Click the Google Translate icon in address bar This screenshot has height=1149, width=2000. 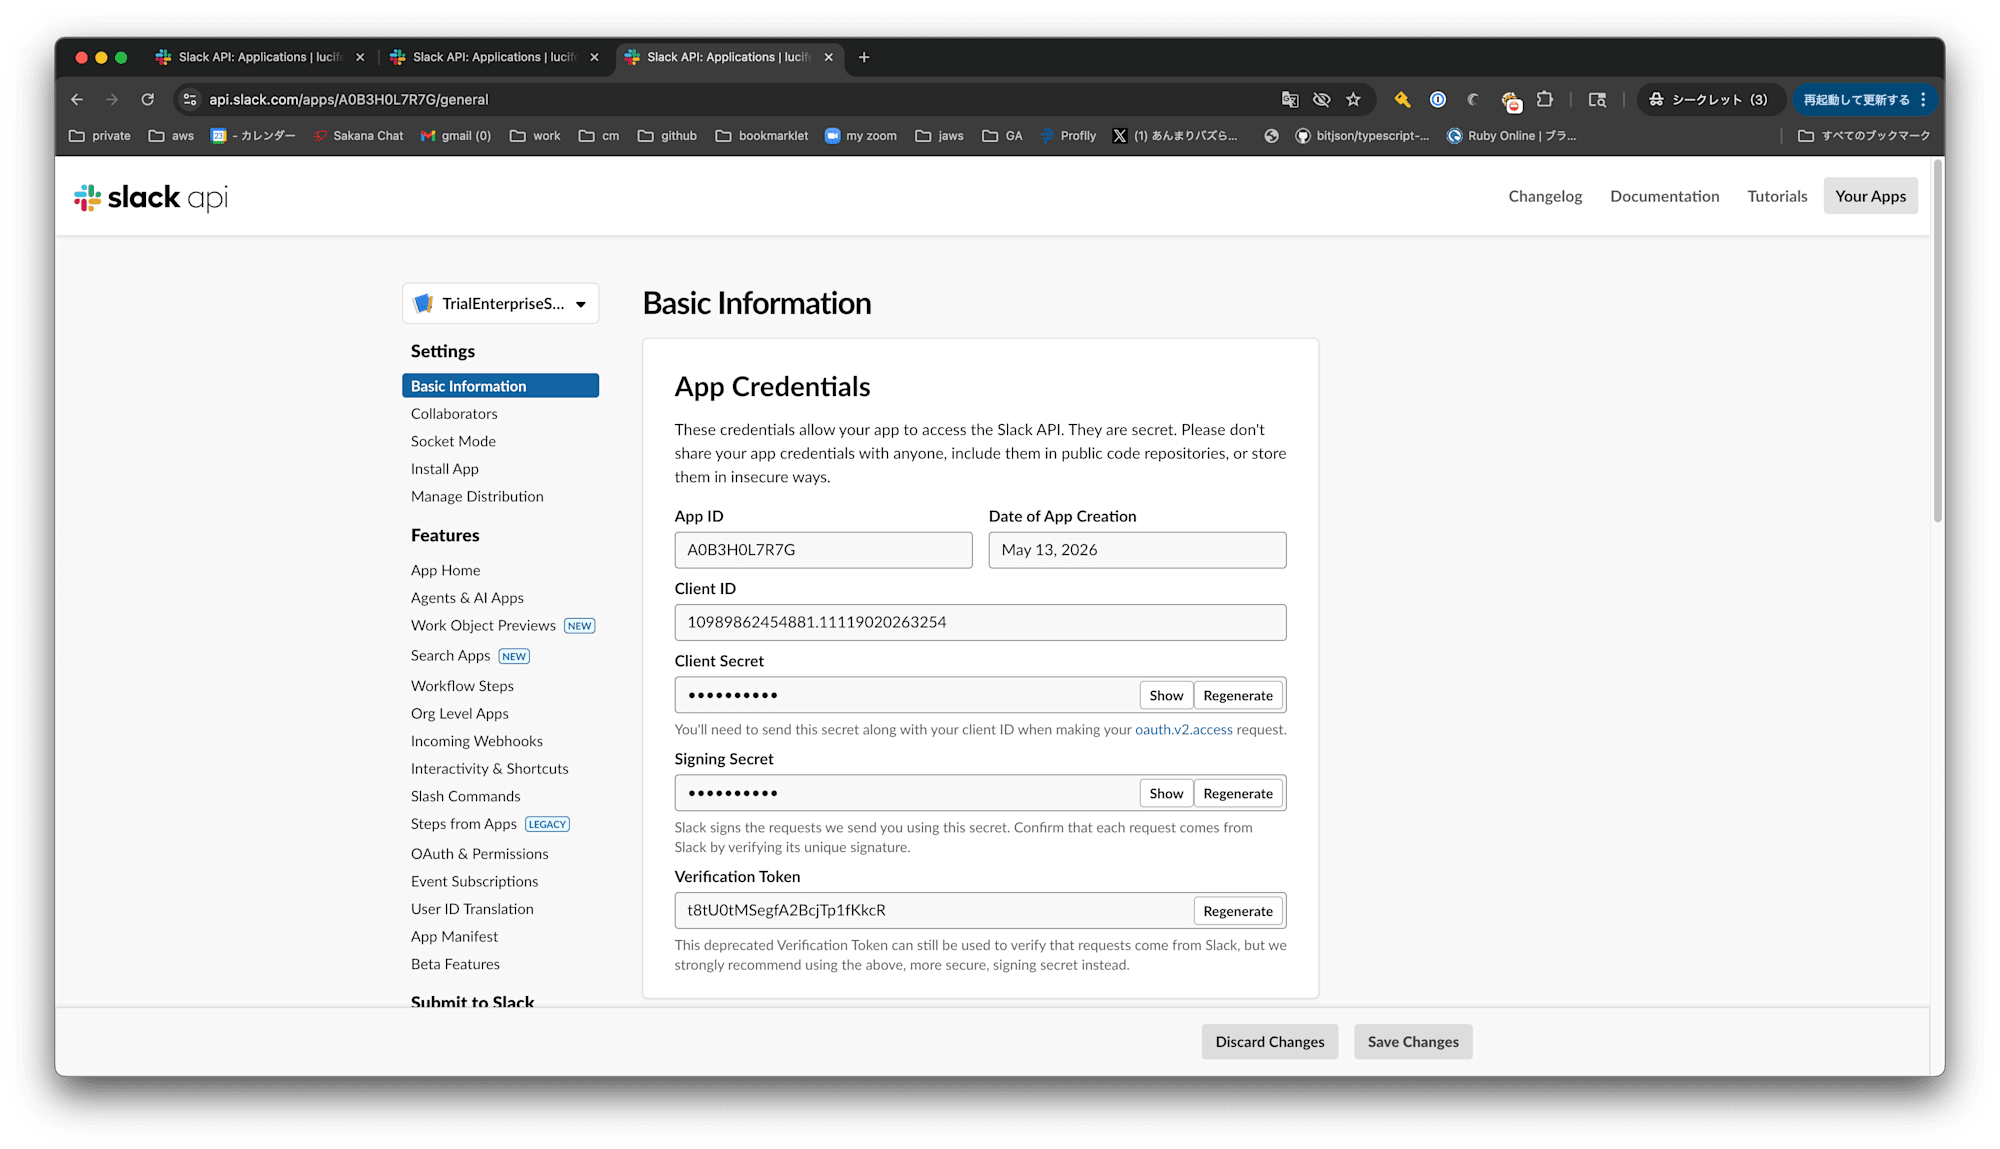click(x=1290, y=99)
